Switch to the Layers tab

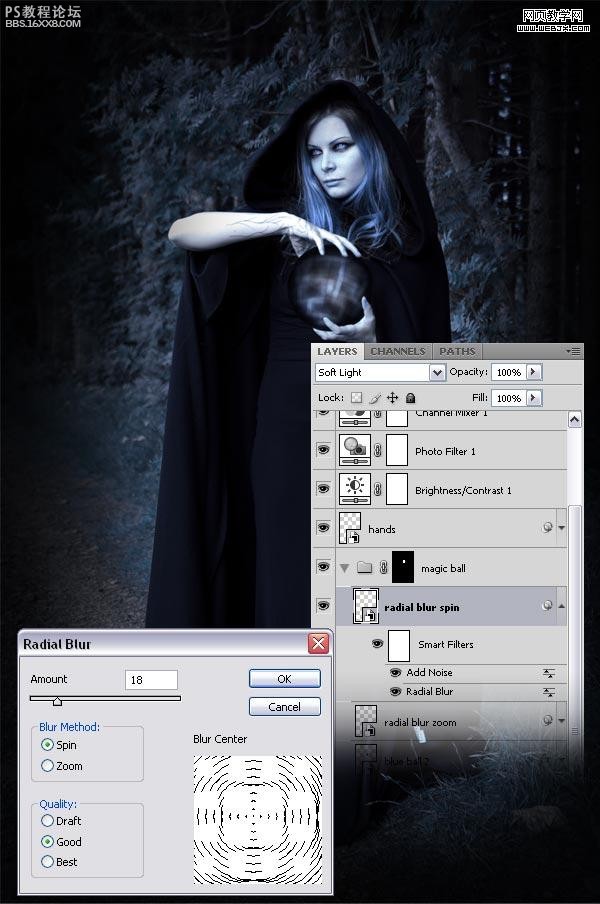click(338, 351)
